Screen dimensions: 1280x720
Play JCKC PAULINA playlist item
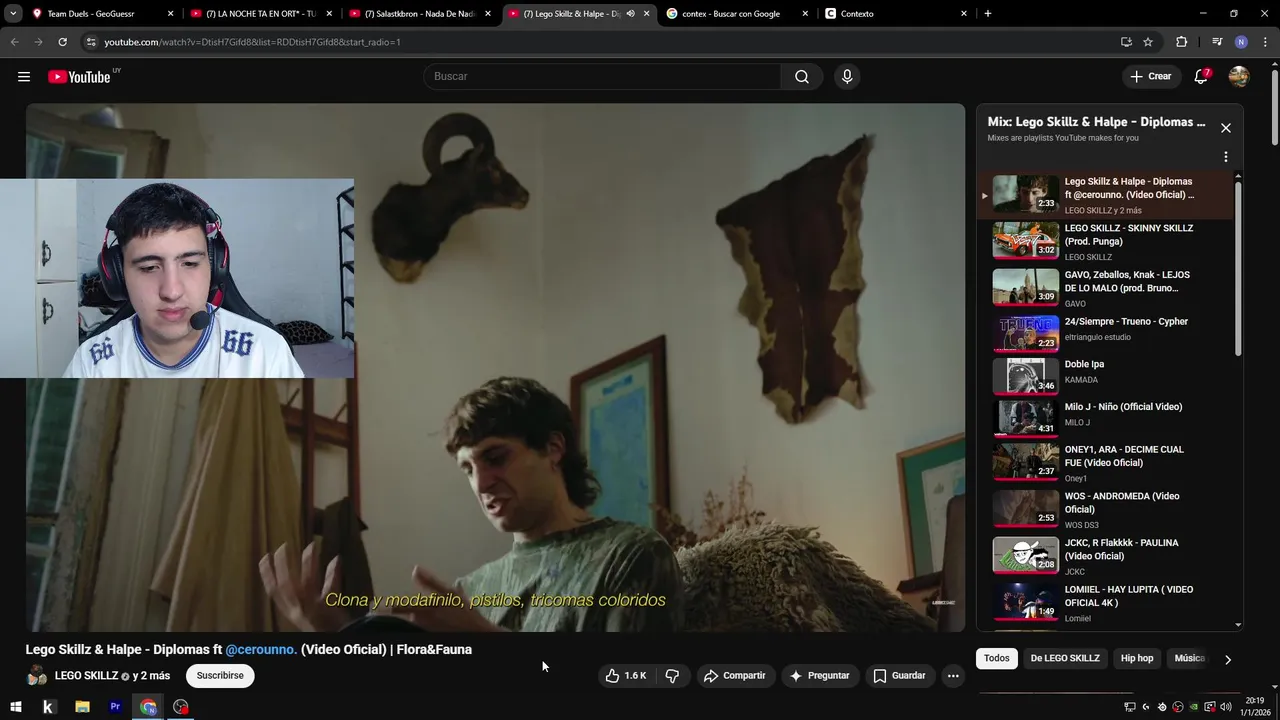[x=1104, y=557]
